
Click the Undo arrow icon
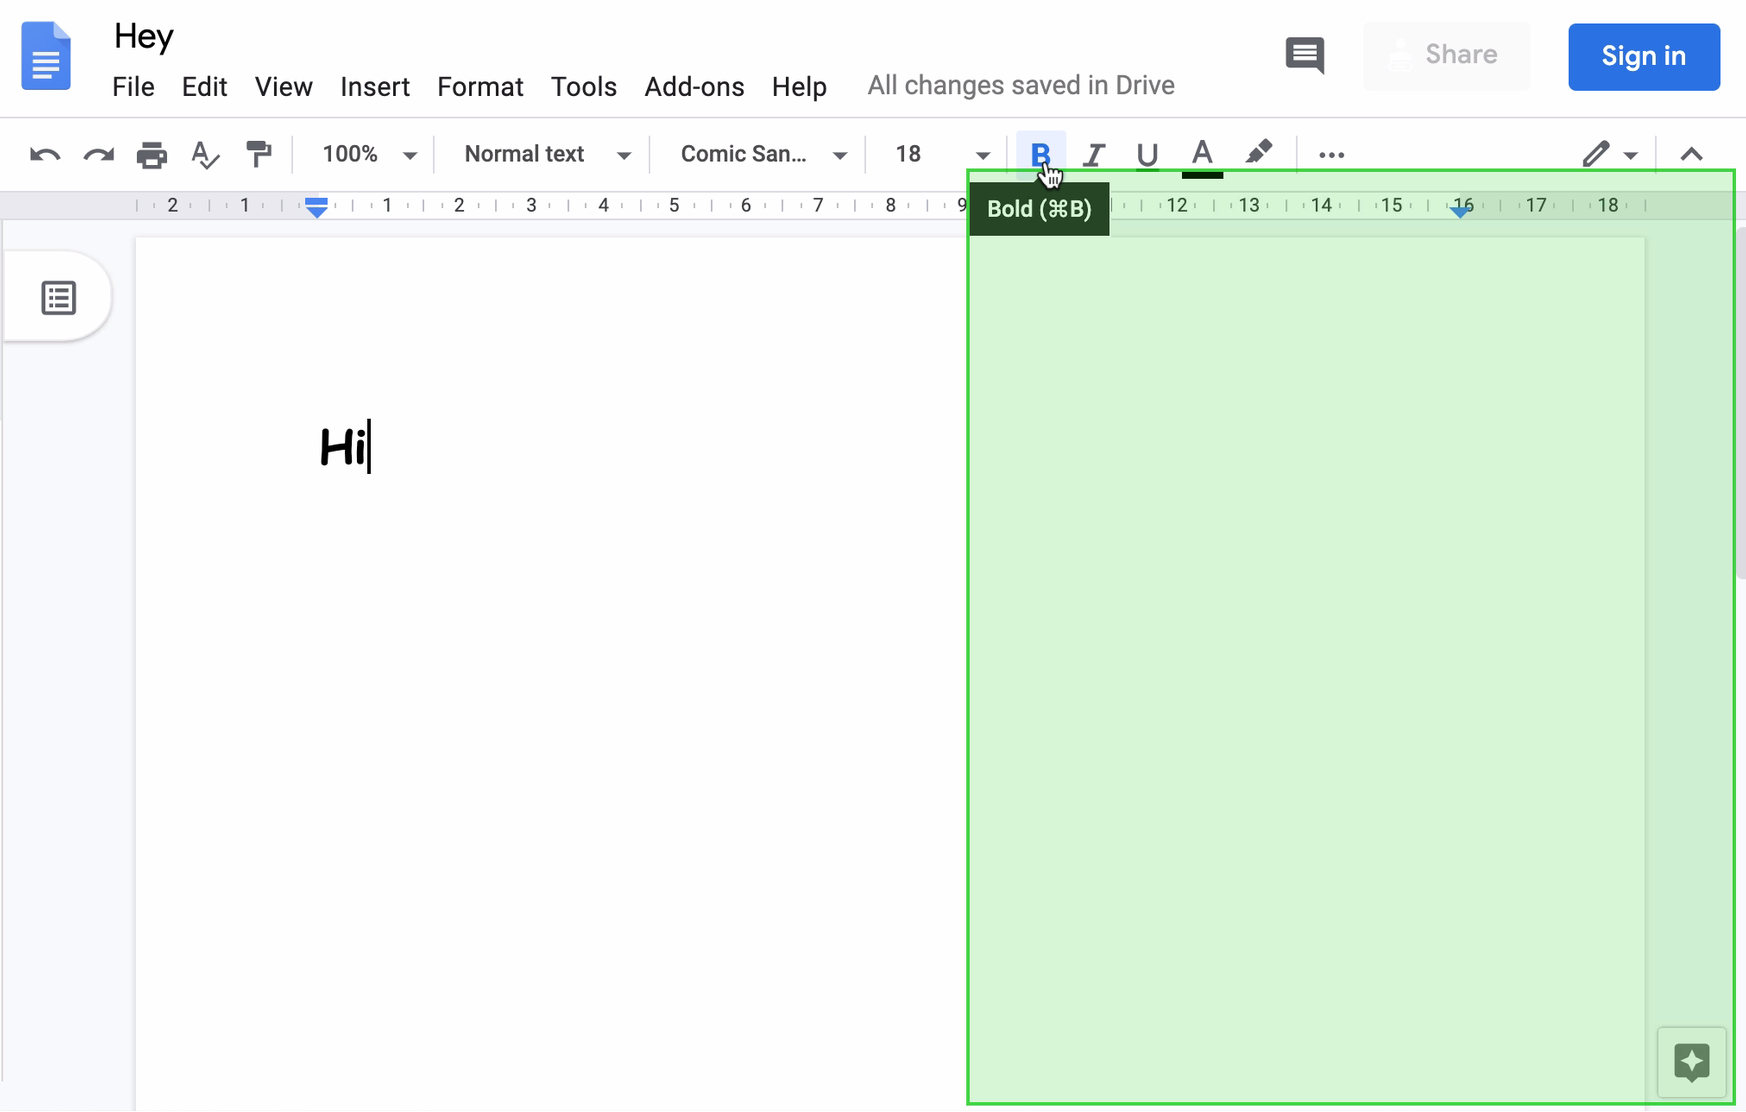(x=45, y=155)
